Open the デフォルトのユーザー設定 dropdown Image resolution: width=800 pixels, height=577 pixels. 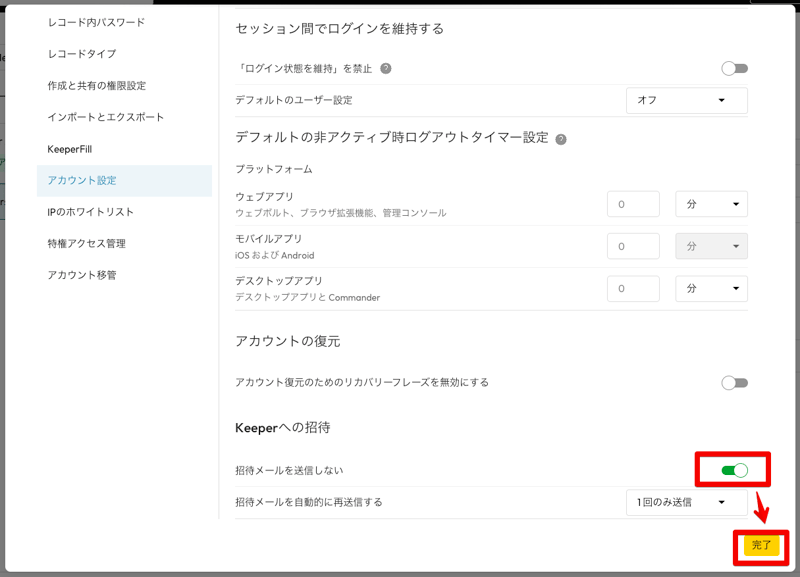pyautogui.click(x=686, y=100)
